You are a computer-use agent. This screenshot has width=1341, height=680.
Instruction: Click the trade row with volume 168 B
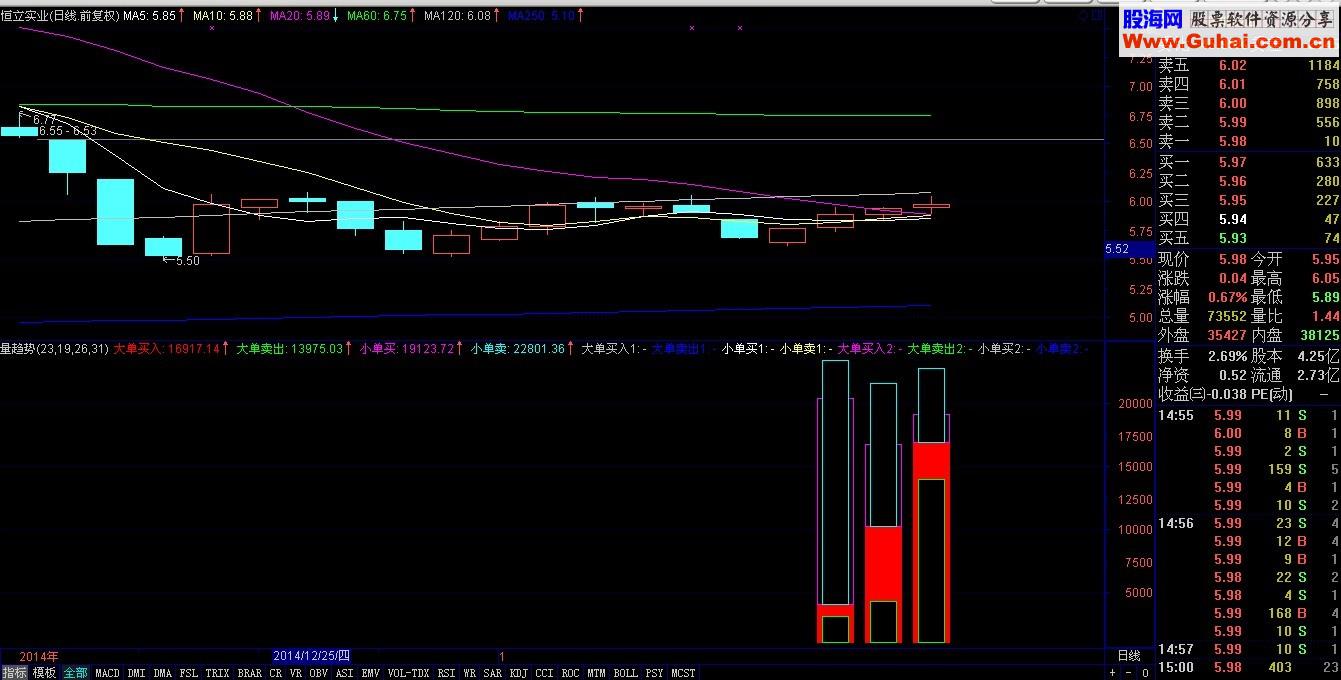click(1248, 613)
